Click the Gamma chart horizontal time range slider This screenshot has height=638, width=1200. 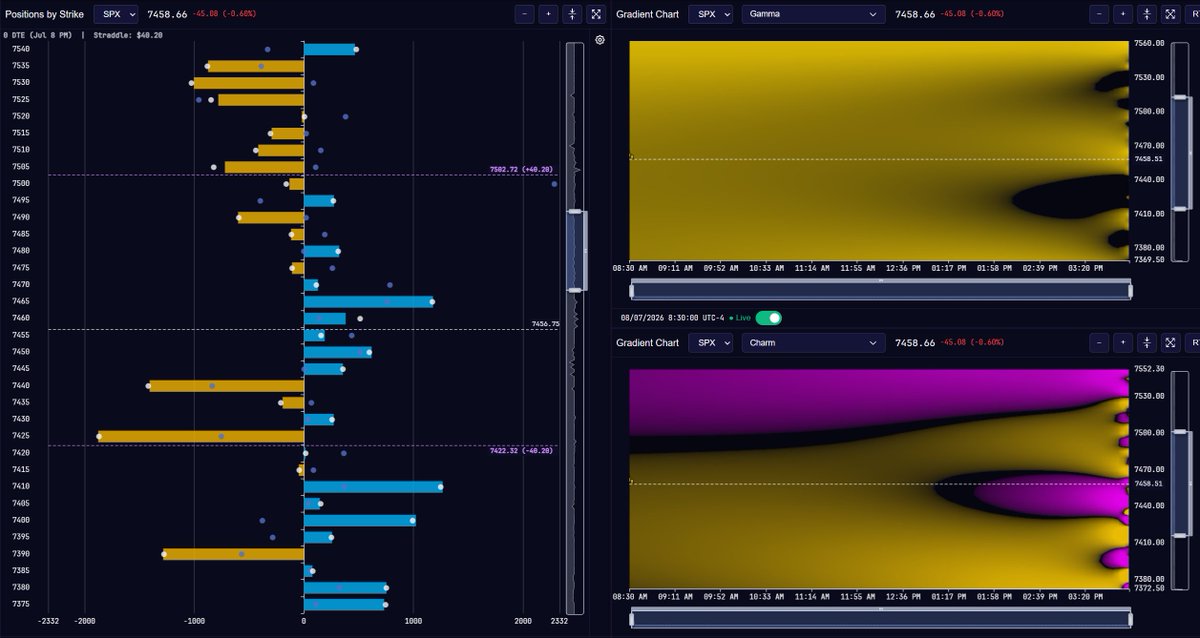pos(880,290)
